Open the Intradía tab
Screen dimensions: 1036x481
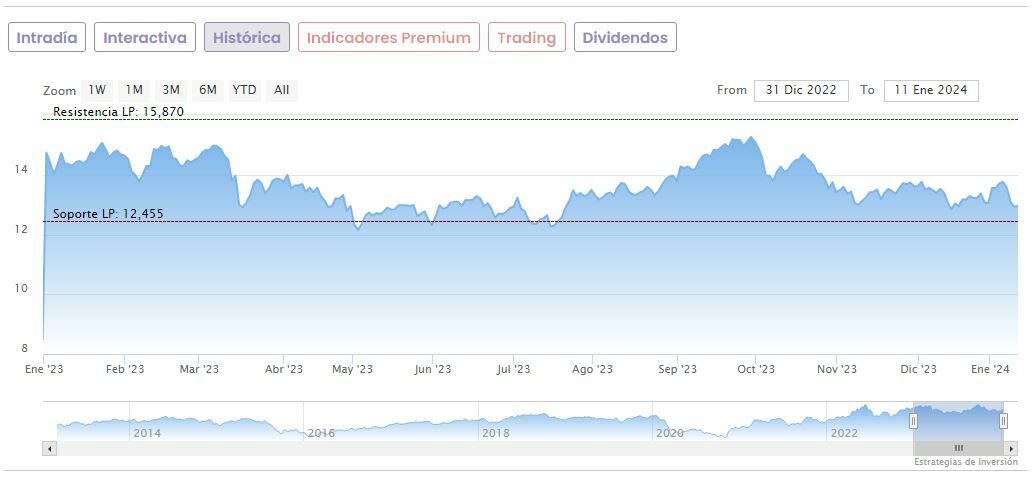click(x=47, y=38)
